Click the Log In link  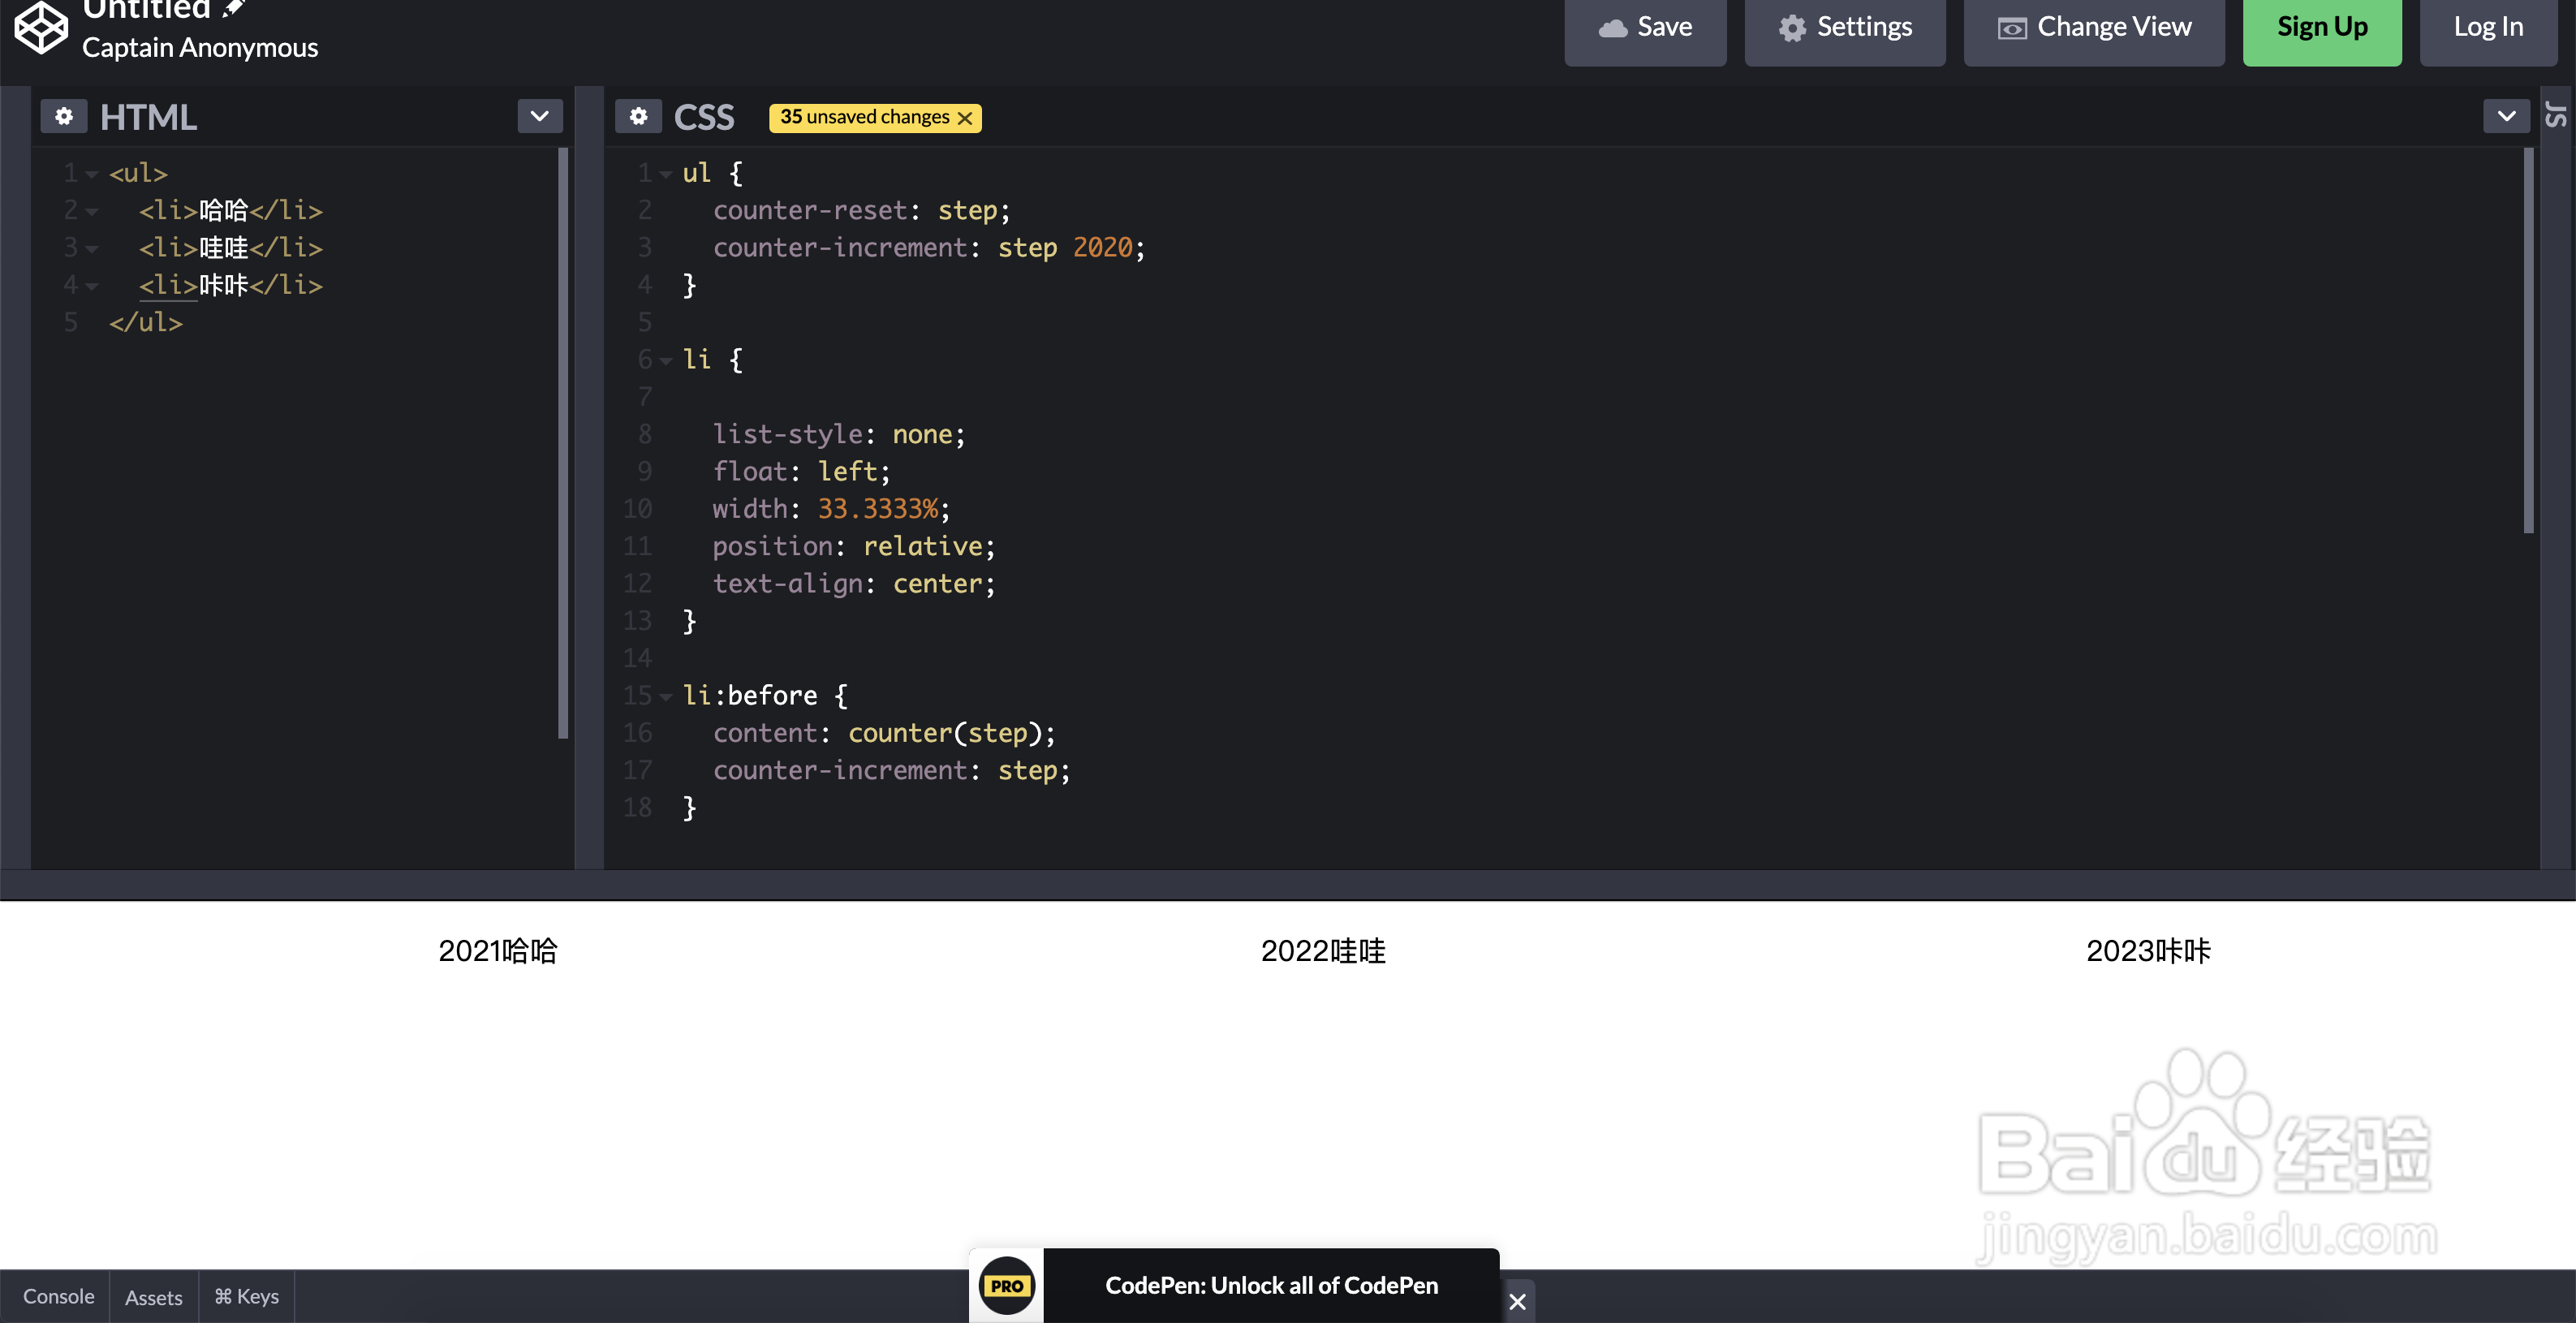tap(2488, 27)
